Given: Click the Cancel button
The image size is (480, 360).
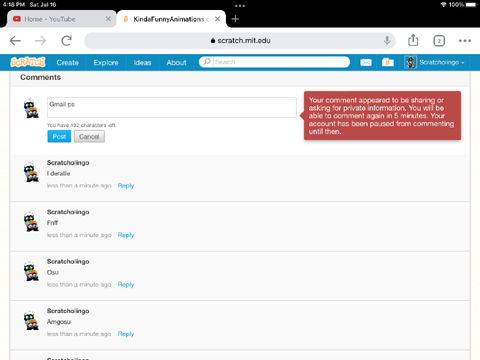Looking at the screenshot, I should (89, 137).
